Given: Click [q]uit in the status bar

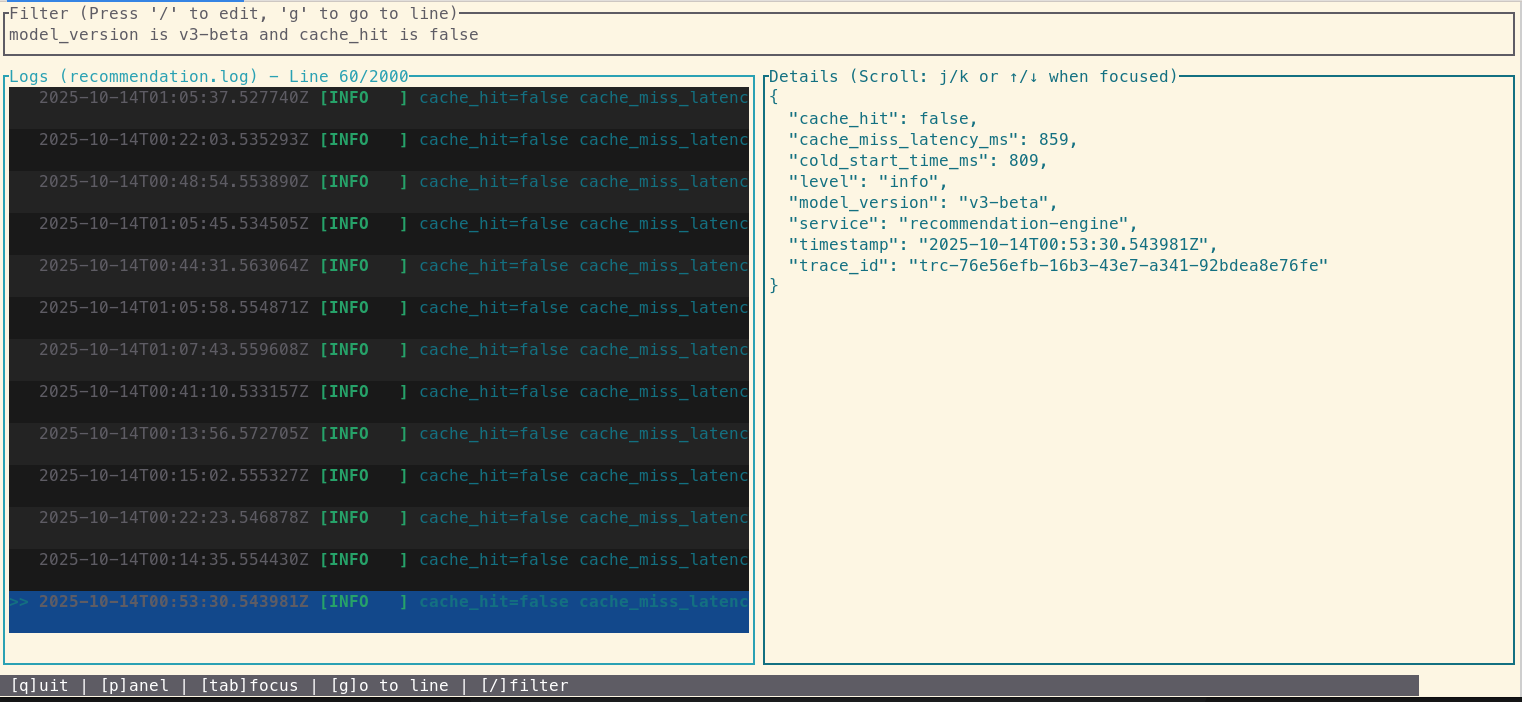Looking at the screenshot, I should (39, 685).
